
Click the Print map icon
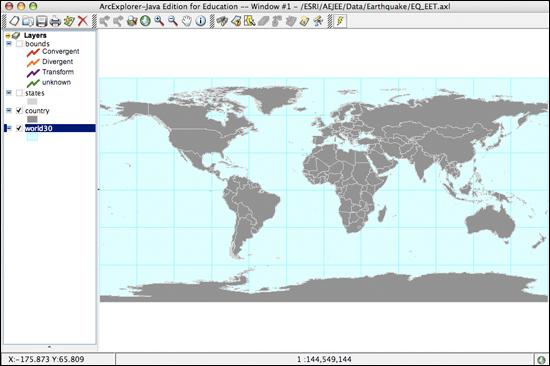pyautogui.click(x=55, y=21)
